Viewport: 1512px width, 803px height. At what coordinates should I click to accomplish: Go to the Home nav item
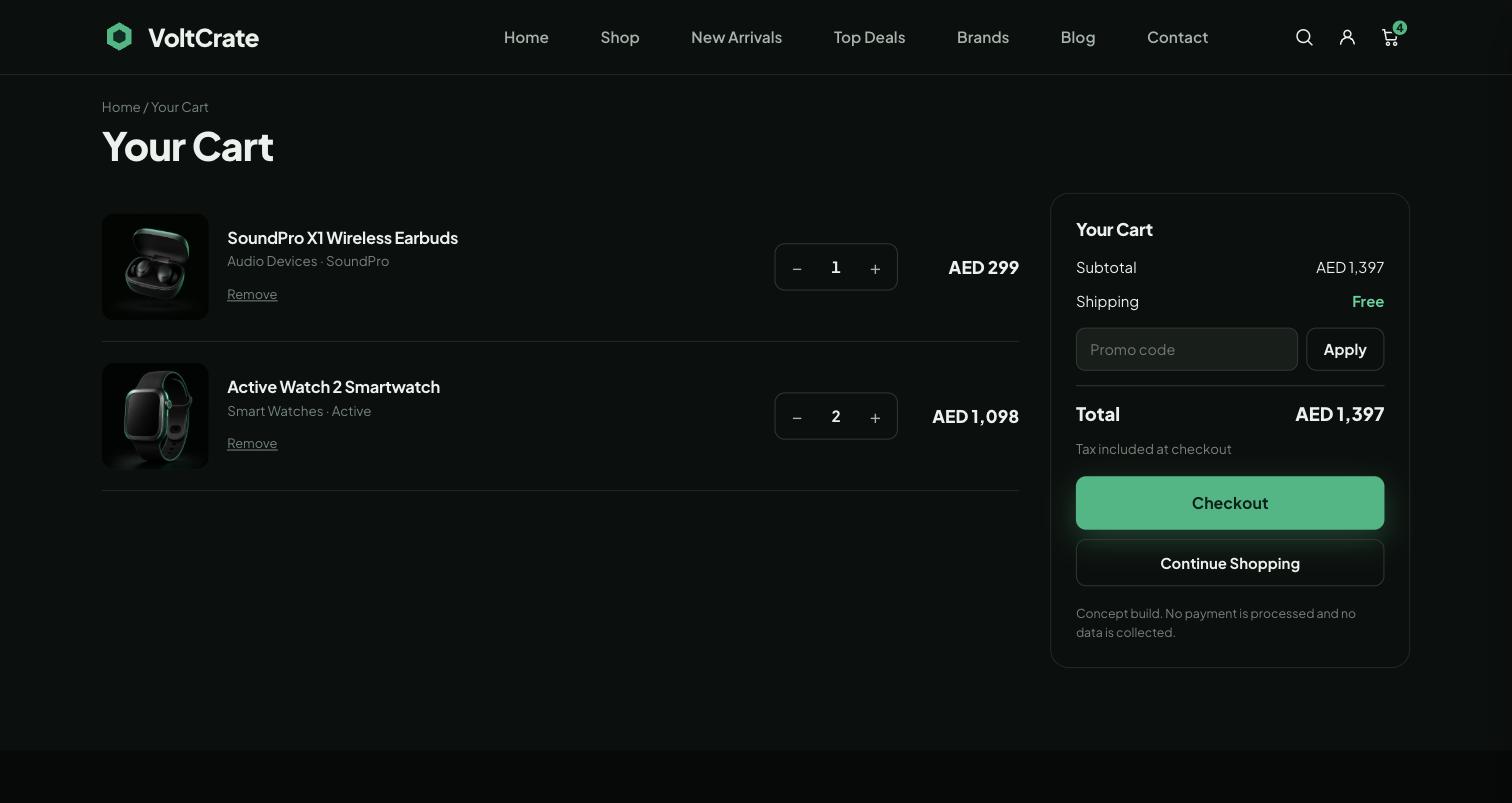tap(526, 37)
